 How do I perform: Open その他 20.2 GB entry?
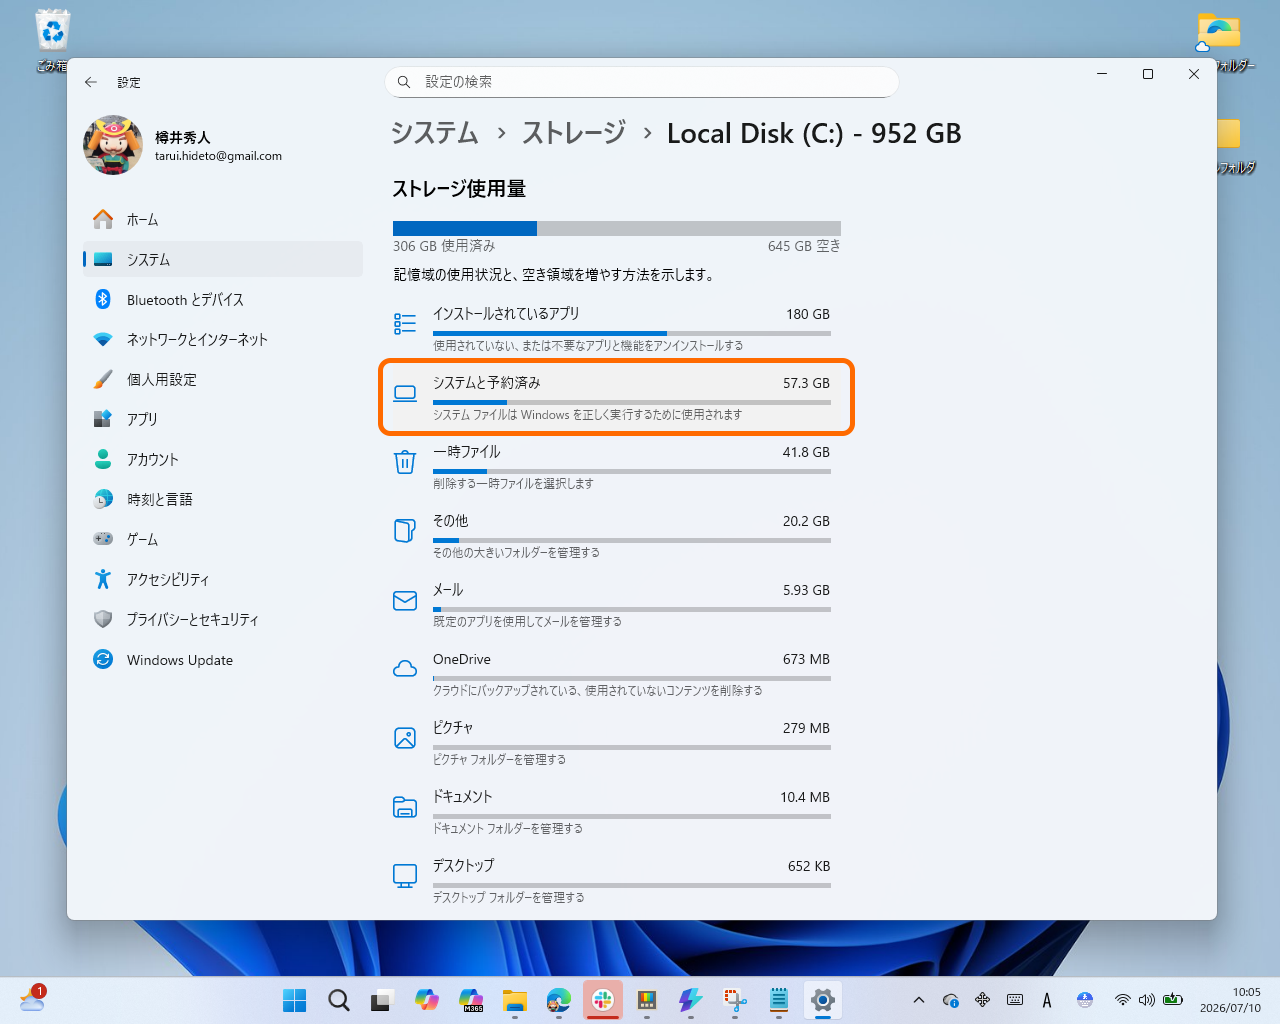click(x=616, y=535)
